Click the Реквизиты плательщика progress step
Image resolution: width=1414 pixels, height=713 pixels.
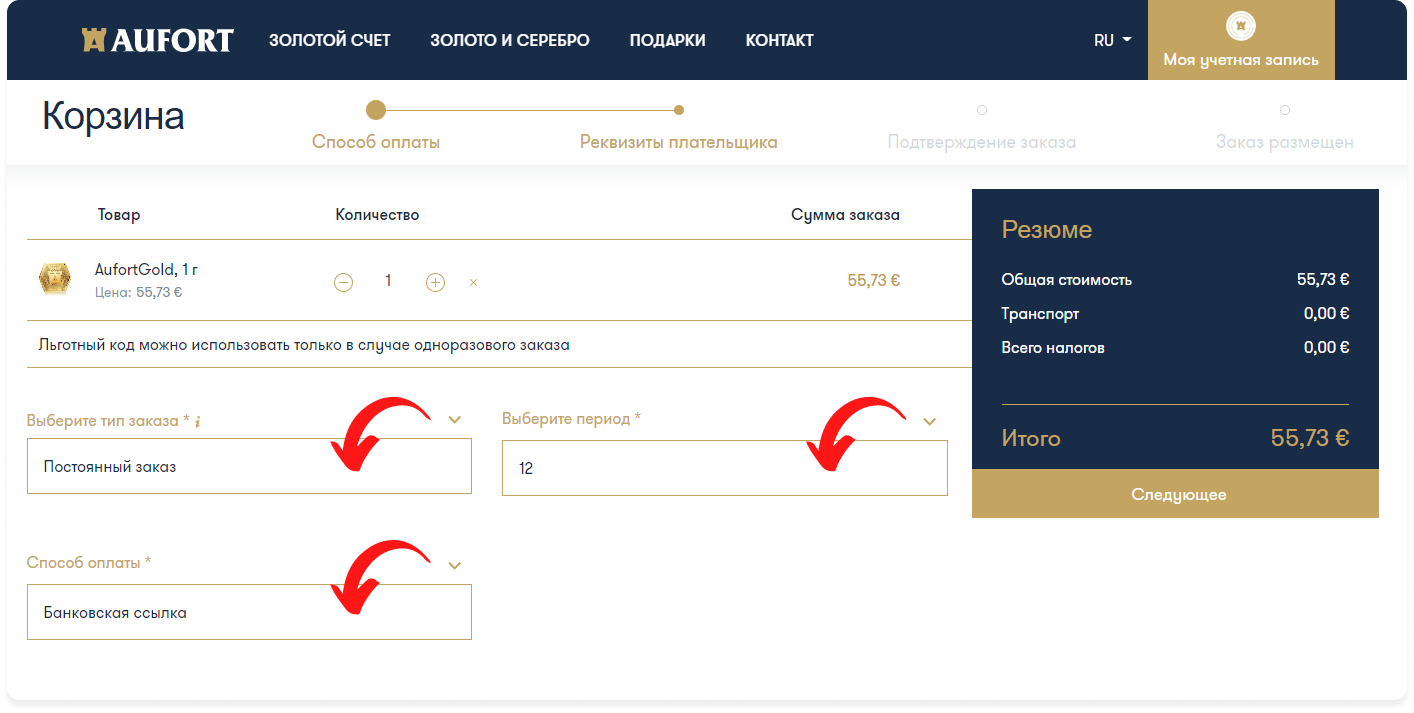678,142
